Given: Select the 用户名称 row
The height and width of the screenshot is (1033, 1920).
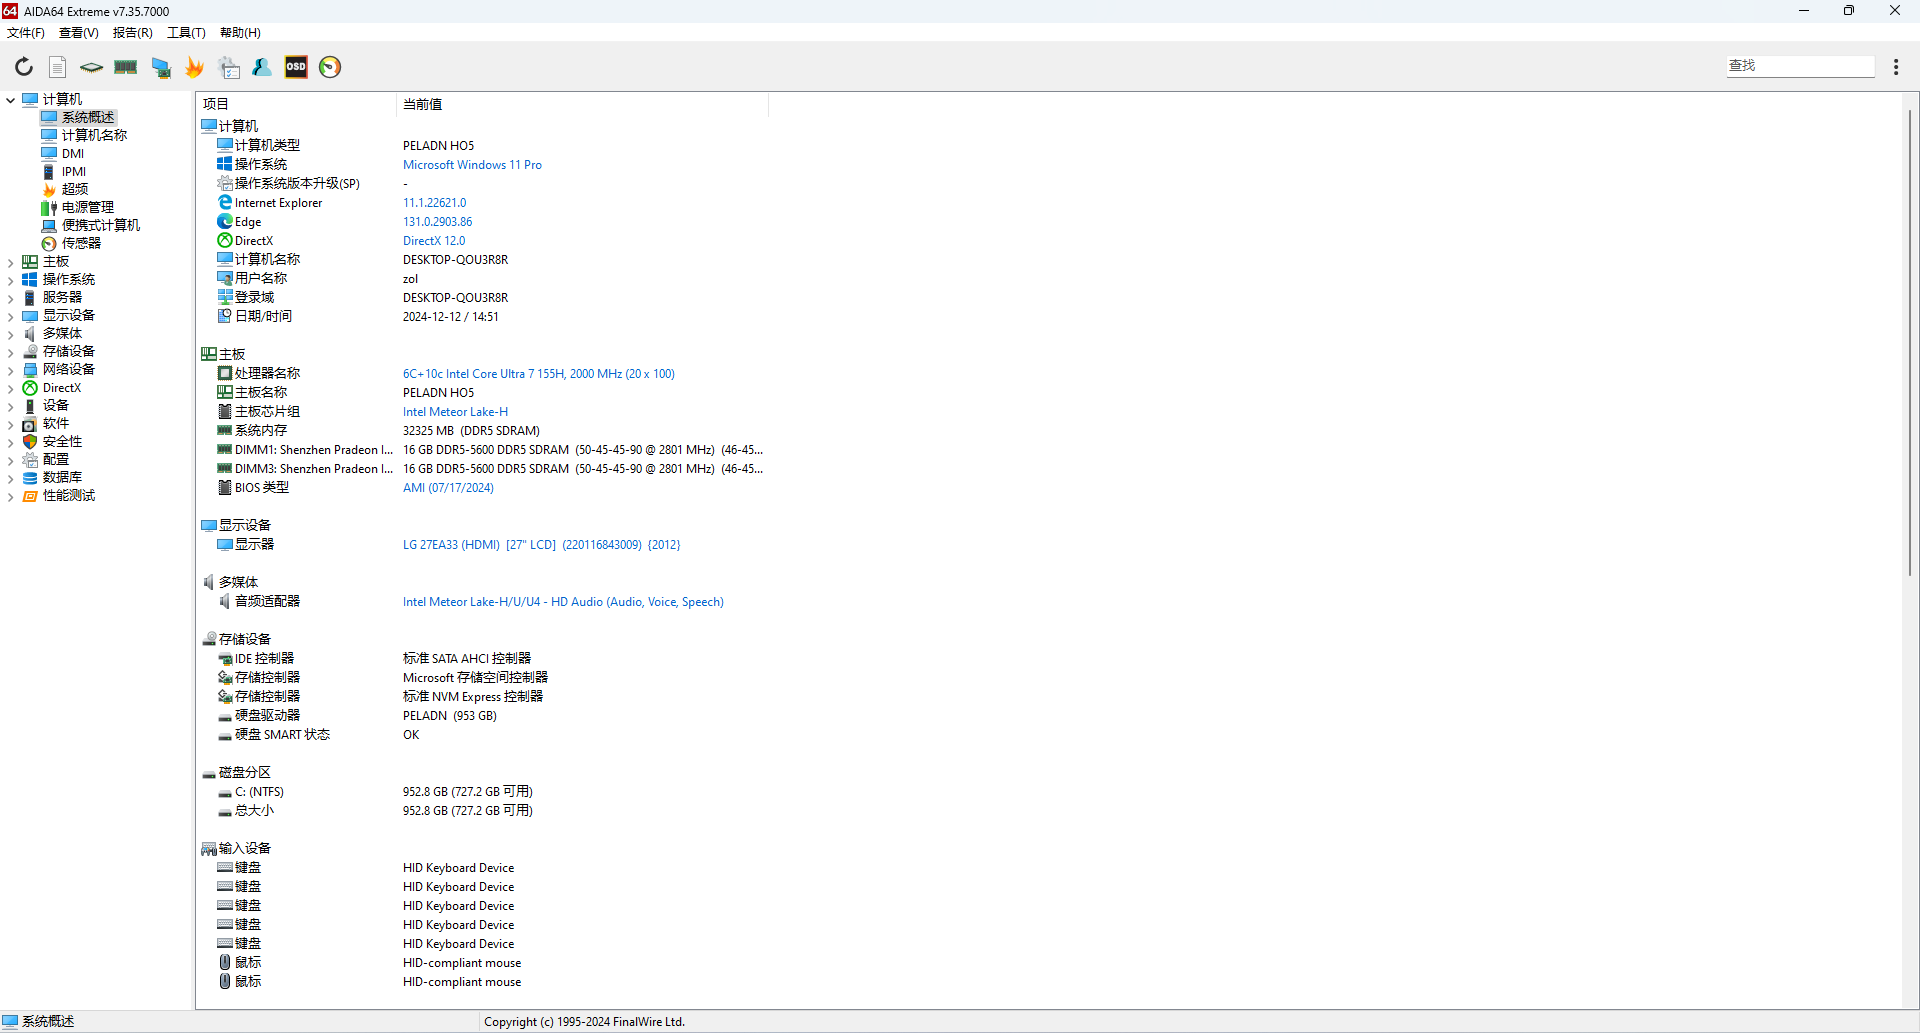Looking at the screenshot, I should [x=261, y=279].
